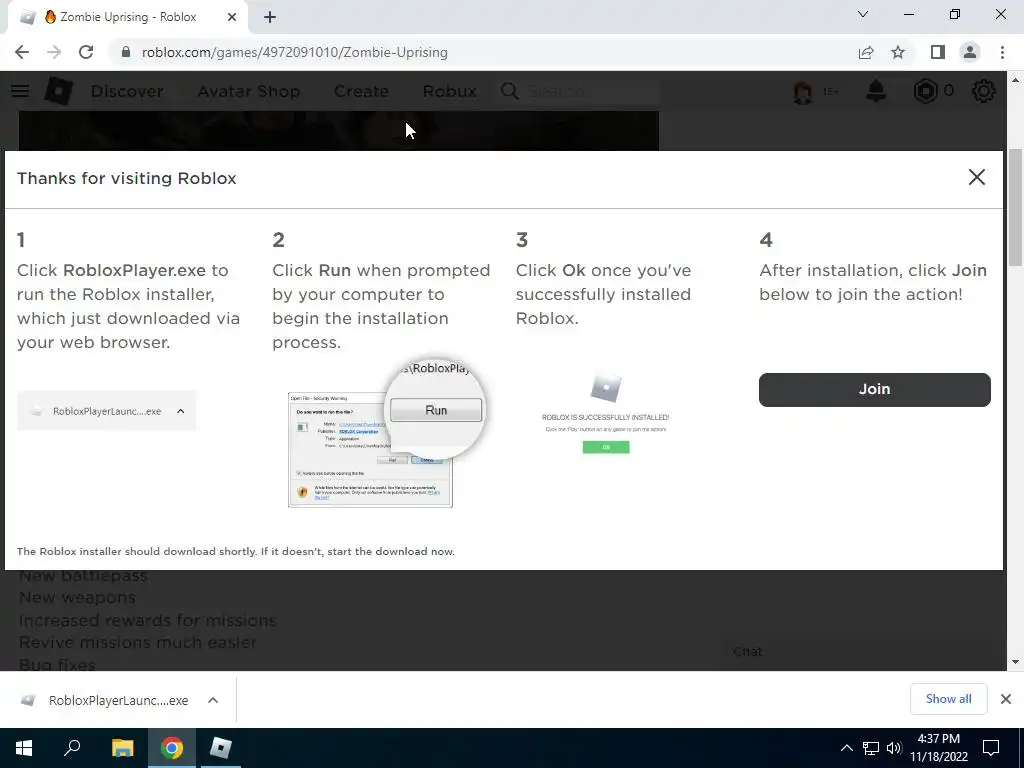Image resolution: width=1024 pixels, height=768 pixels.
Task: Open the Roblox hamburger menu
Action: (x=20, y=91)
